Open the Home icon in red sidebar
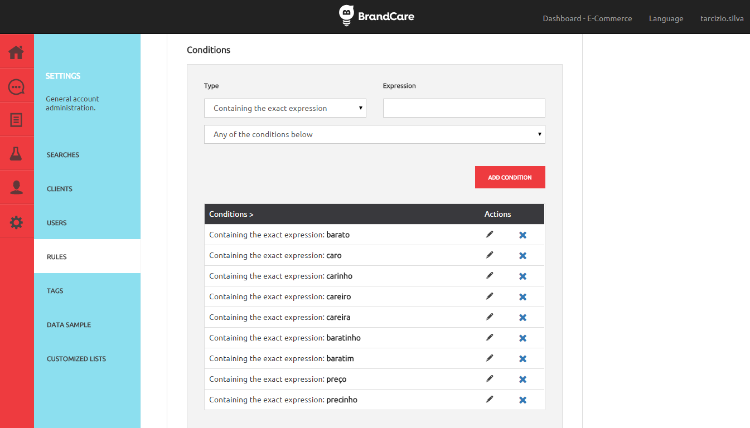The image size is (750, 428). coord(16,52)
